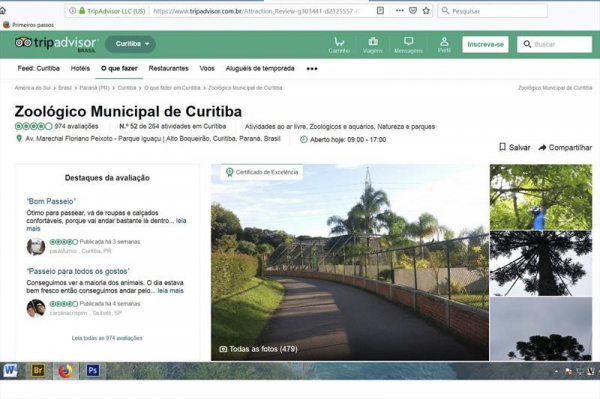600x399 pixels.
Task: Open Adobe Bridge from the taskbar
Action: 38,370
